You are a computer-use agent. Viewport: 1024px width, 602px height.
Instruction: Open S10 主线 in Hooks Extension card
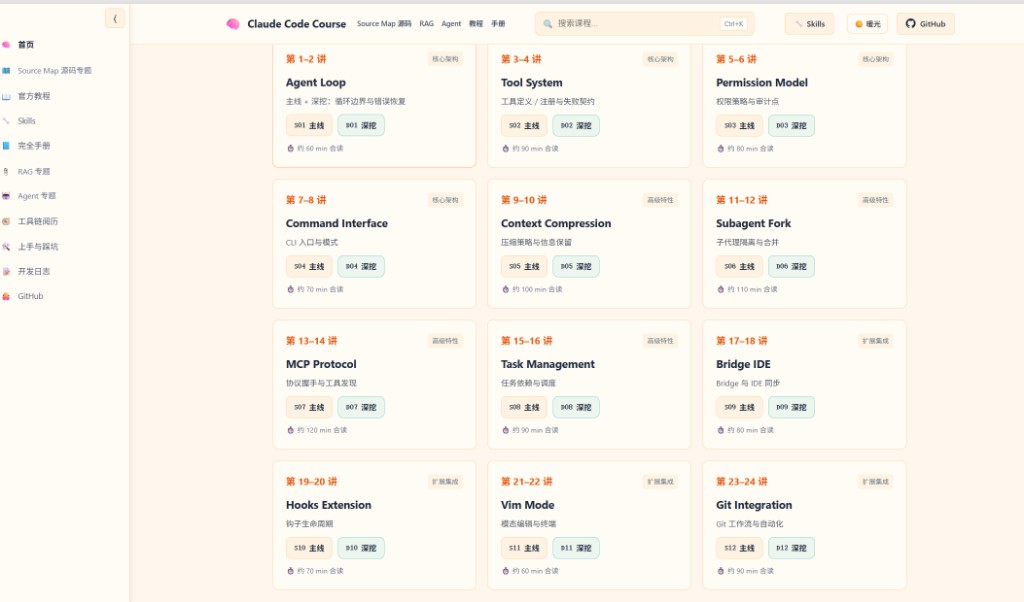click(x=309, y=548)
